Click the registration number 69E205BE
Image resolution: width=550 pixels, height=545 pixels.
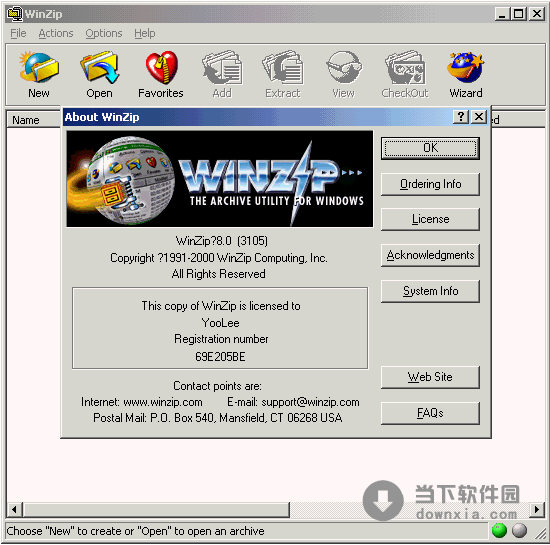pos(220,357)
